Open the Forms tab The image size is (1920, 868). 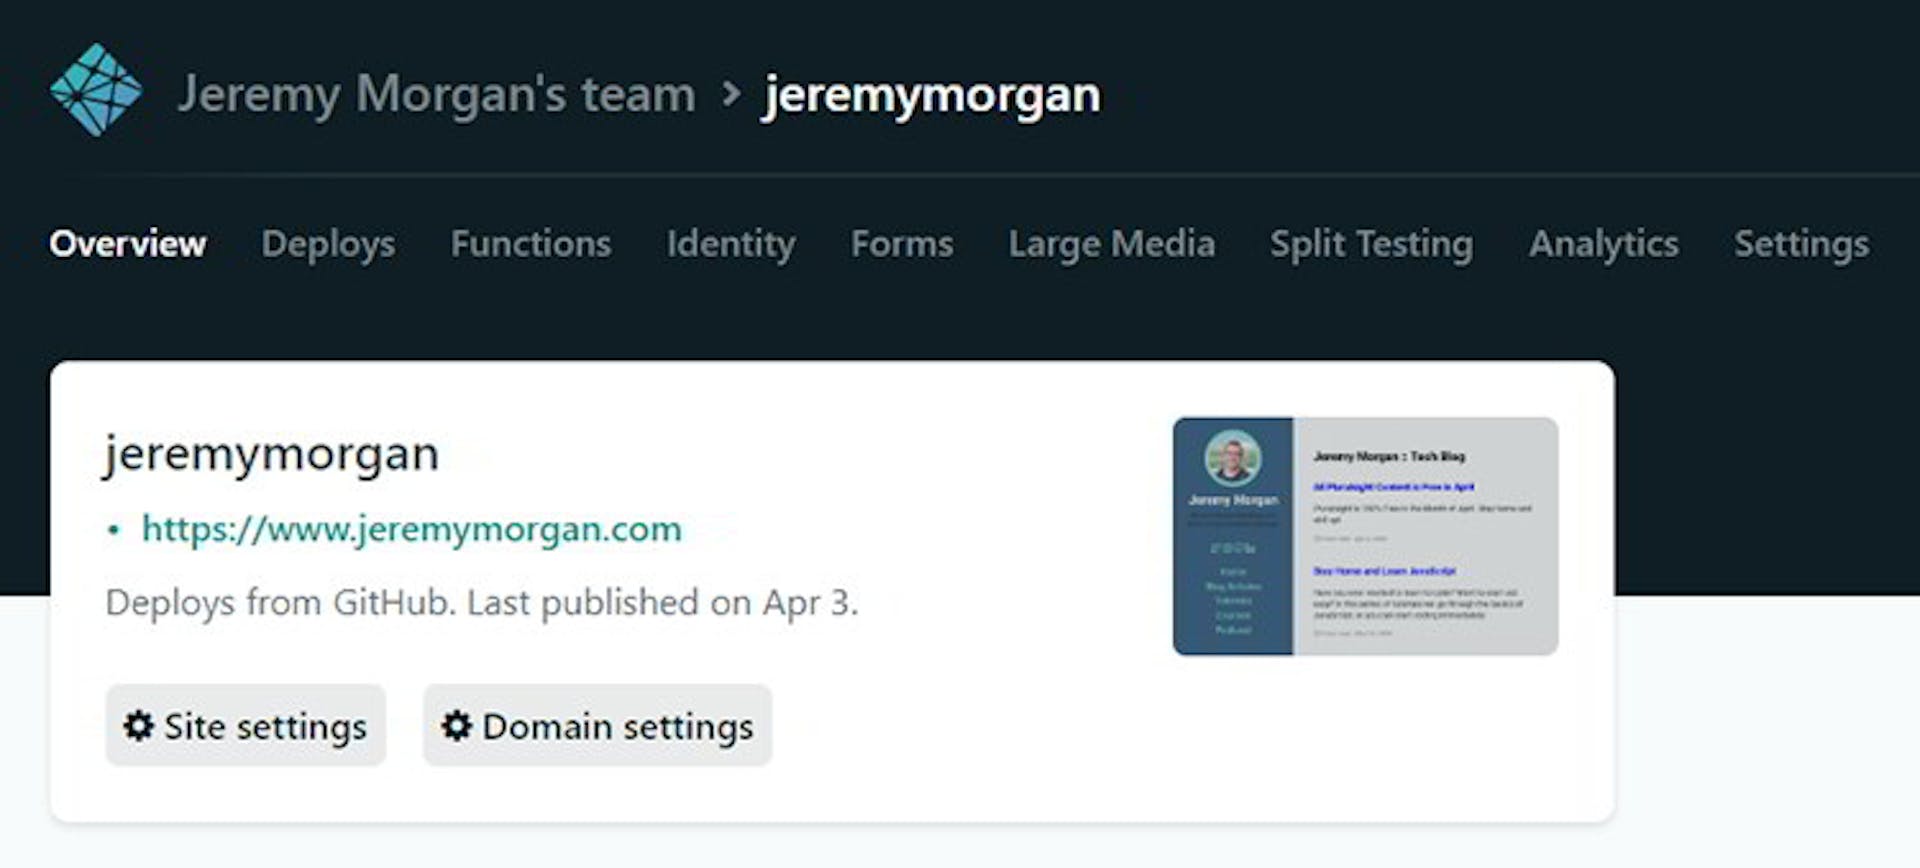tap(902, 243)
